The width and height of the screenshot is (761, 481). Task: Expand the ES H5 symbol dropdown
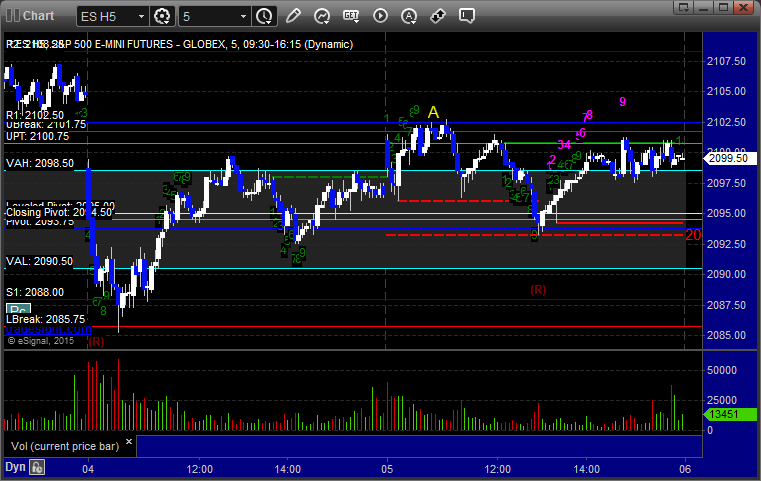coord(141,17)
